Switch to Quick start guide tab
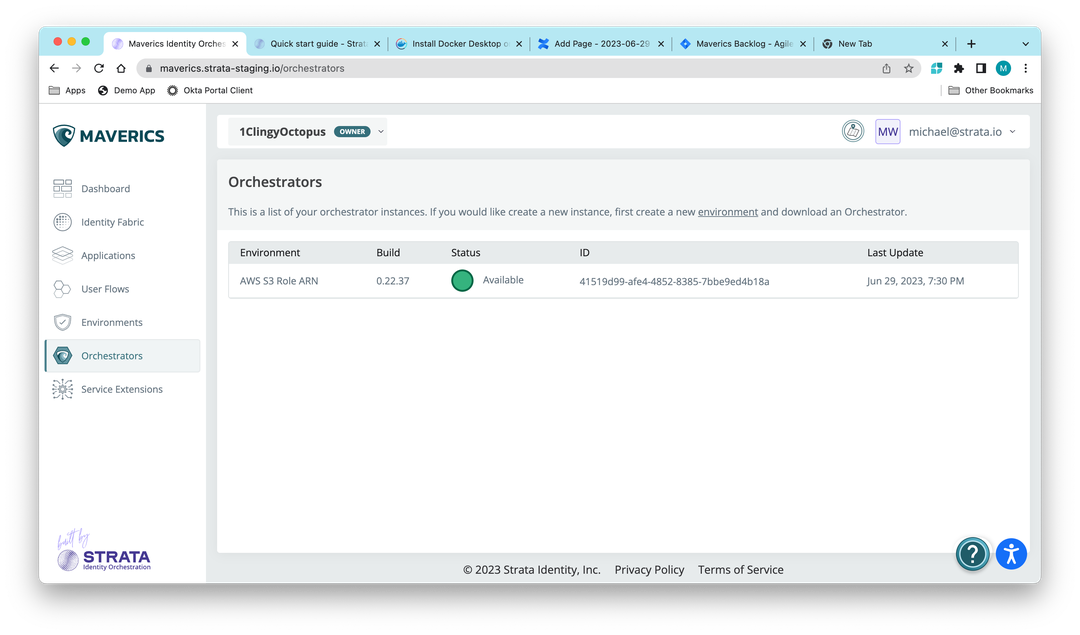1080x635 pixels. coord(317,43)
